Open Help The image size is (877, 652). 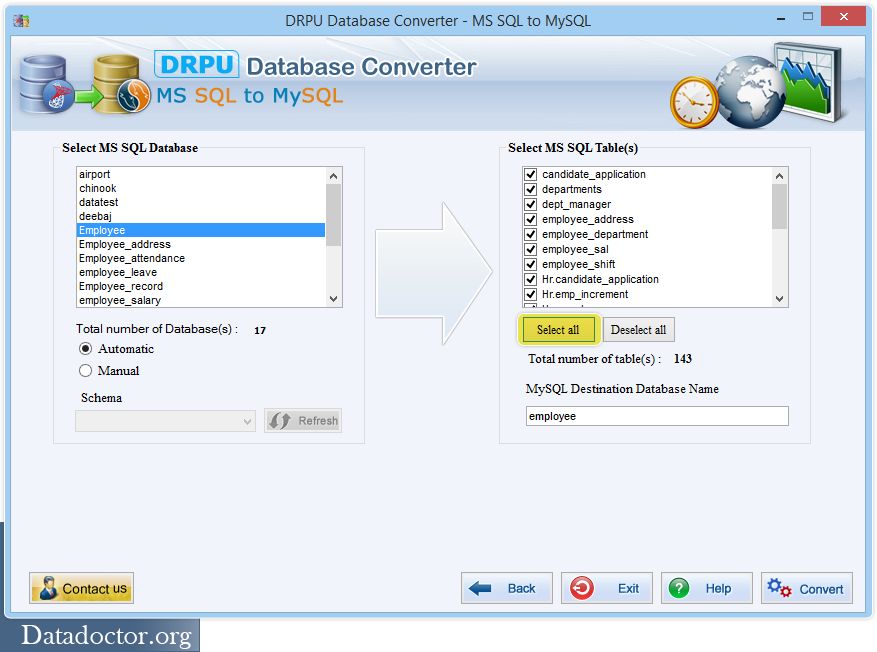click(706, 588)
